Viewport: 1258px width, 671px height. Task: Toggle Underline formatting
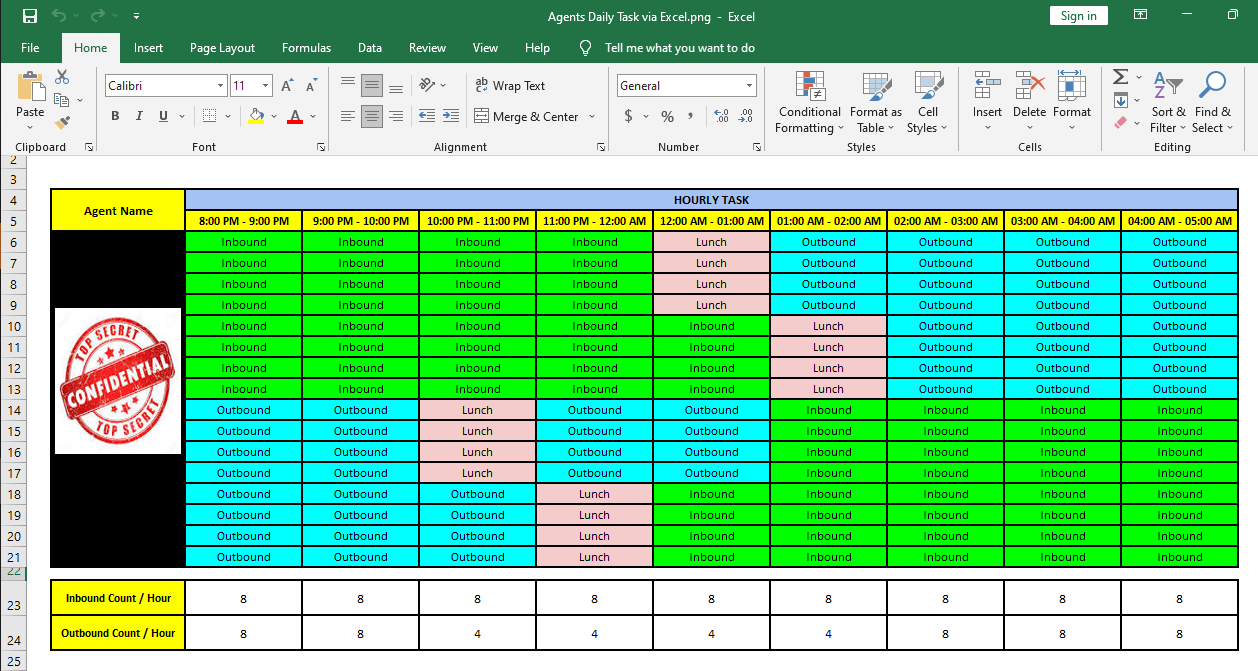pos(163,116)
